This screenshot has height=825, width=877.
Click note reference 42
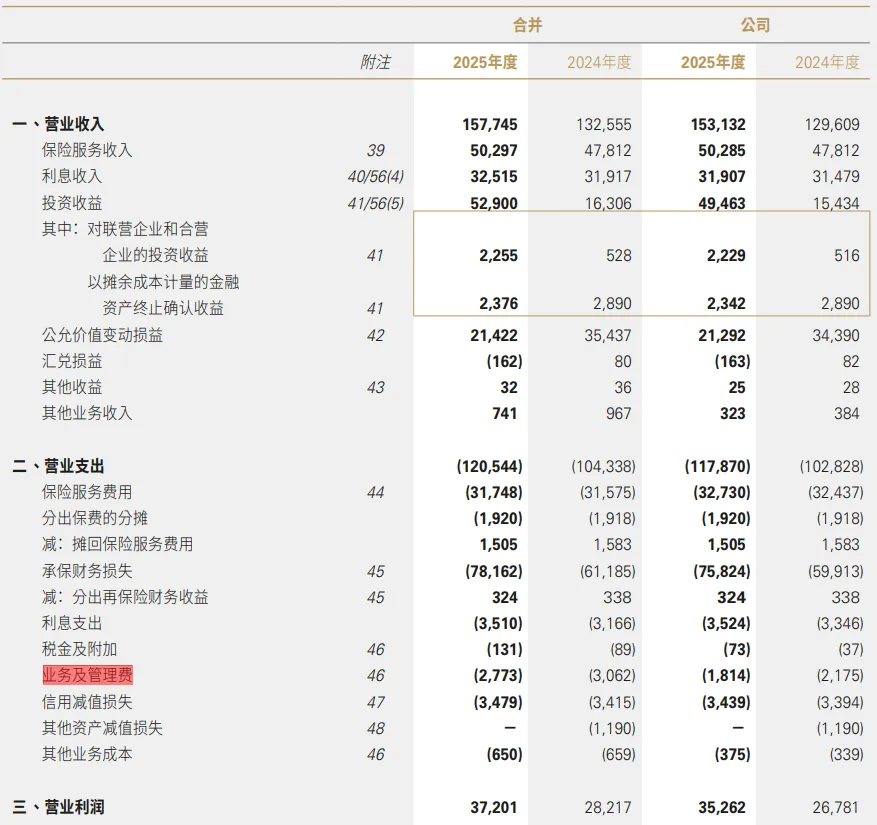tap(375, 336)
